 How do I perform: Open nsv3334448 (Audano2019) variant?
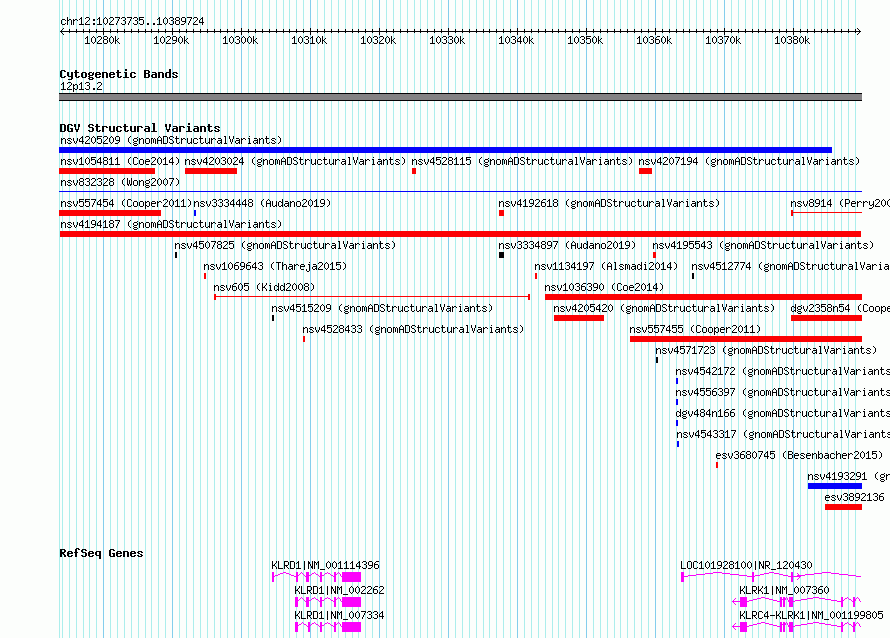coord(262,203)
